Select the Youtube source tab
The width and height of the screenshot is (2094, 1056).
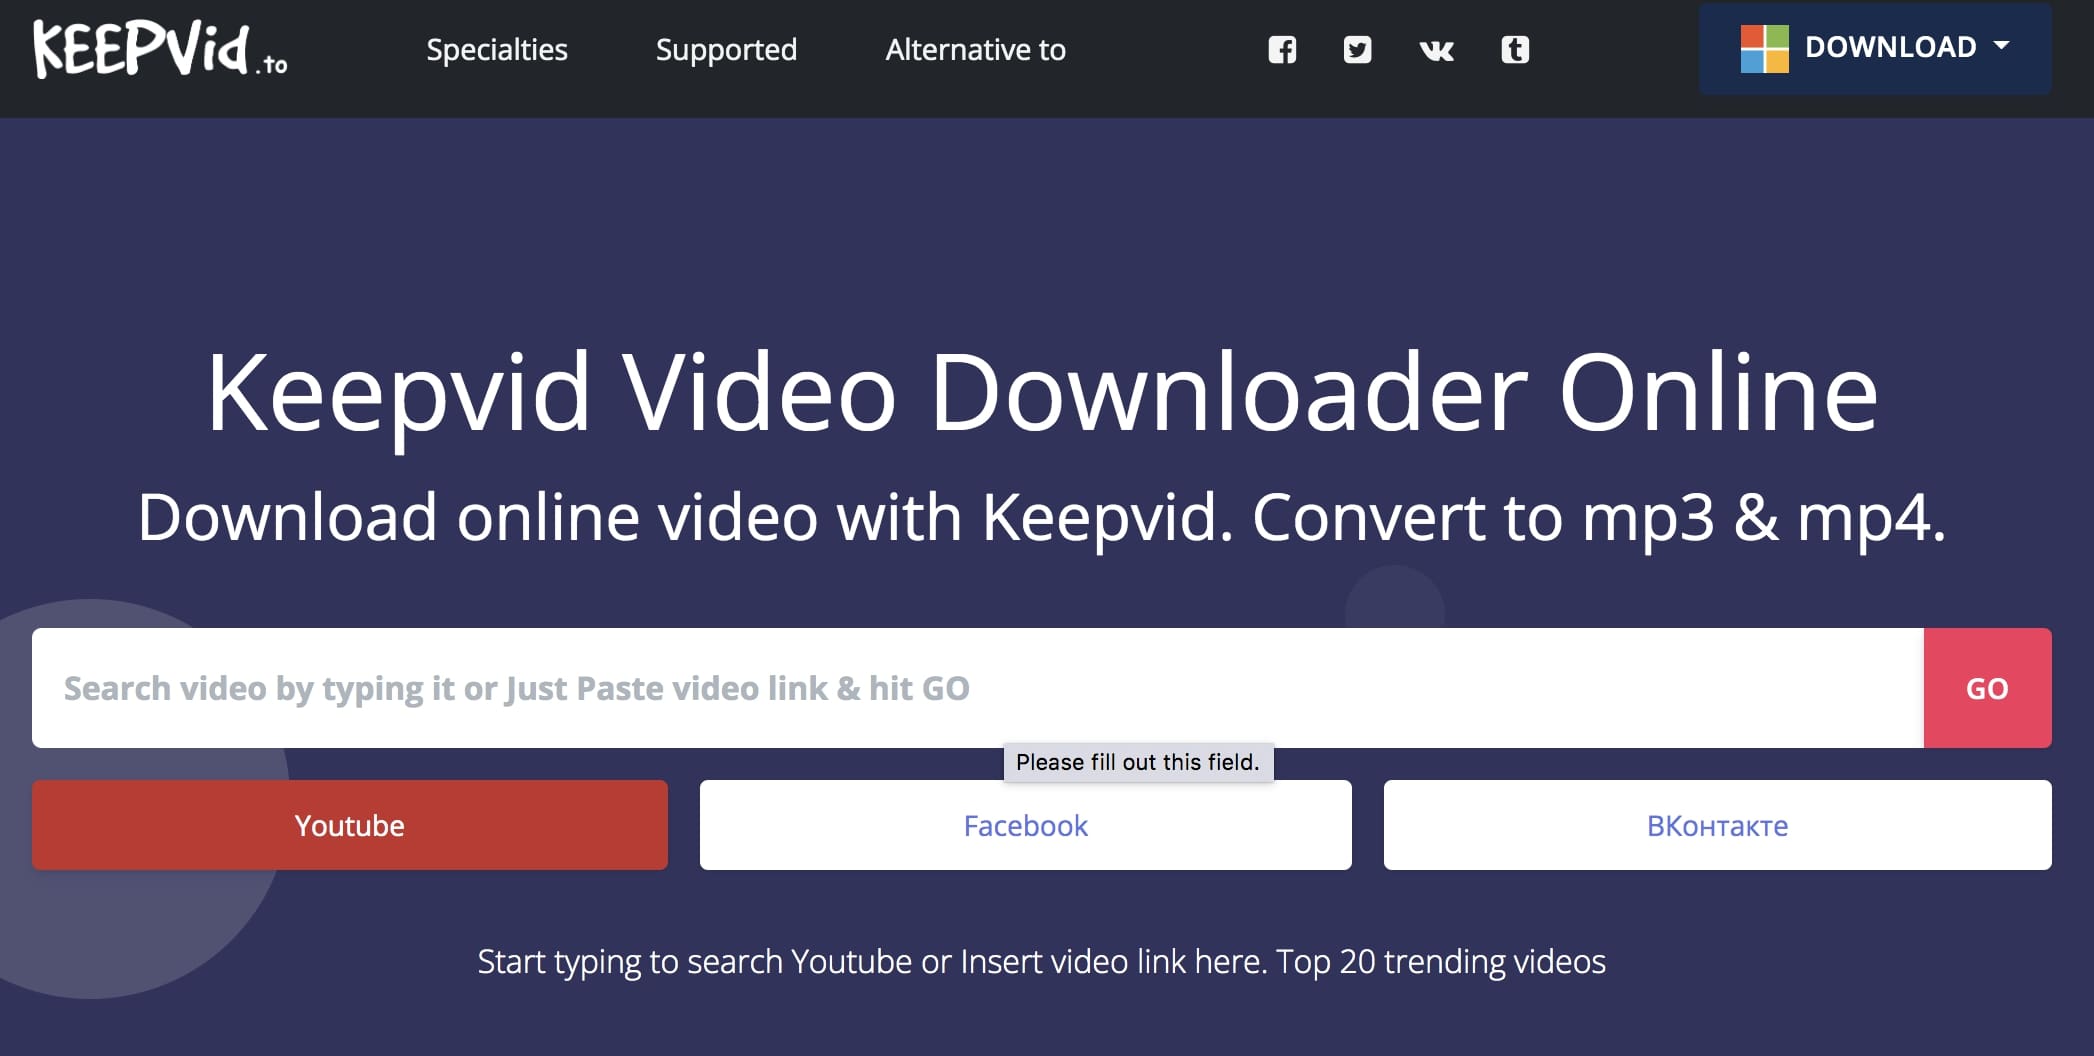[350, 825]
